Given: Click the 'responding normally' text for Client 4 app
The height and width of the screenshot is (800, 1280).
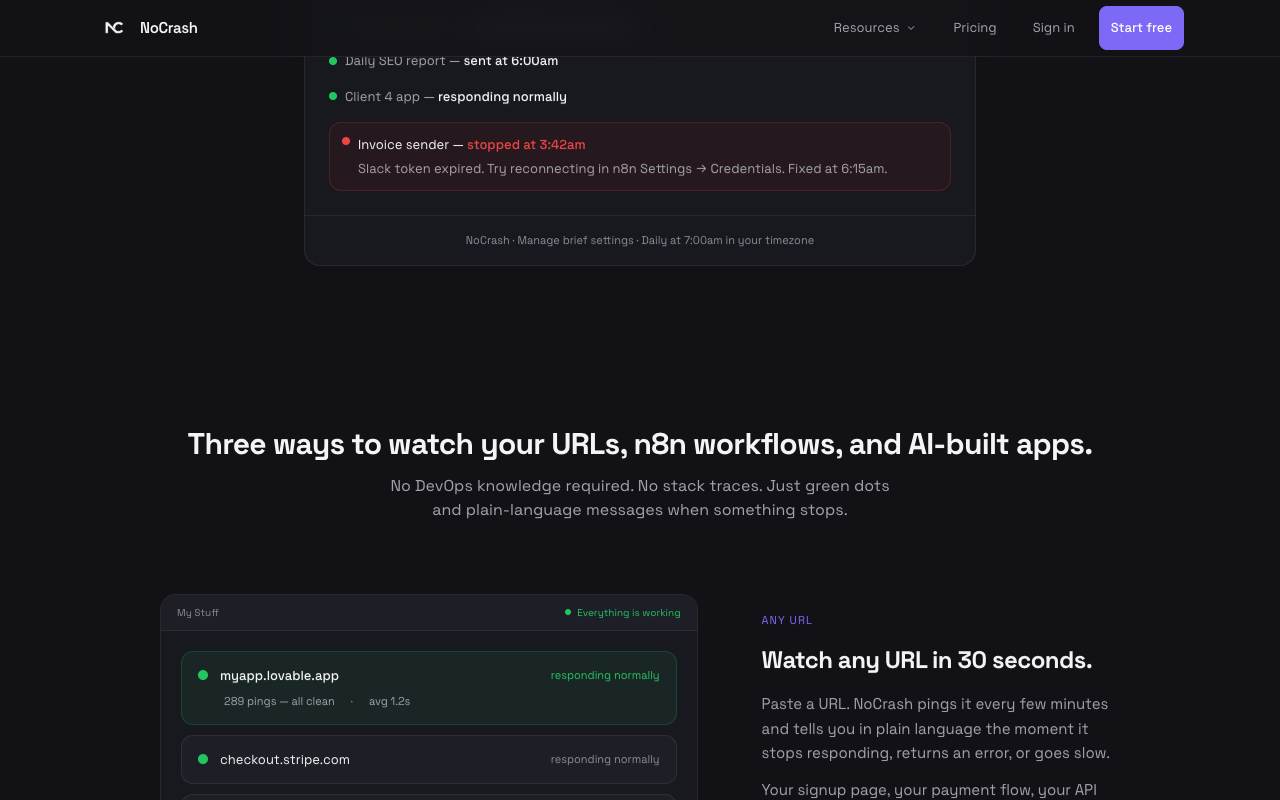Looking at the screenshot, I should [502, 96].
